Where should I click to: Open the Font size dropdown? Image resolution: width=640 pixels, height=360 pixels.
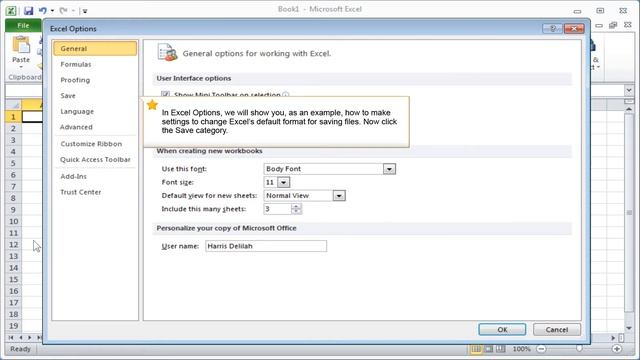283,182
